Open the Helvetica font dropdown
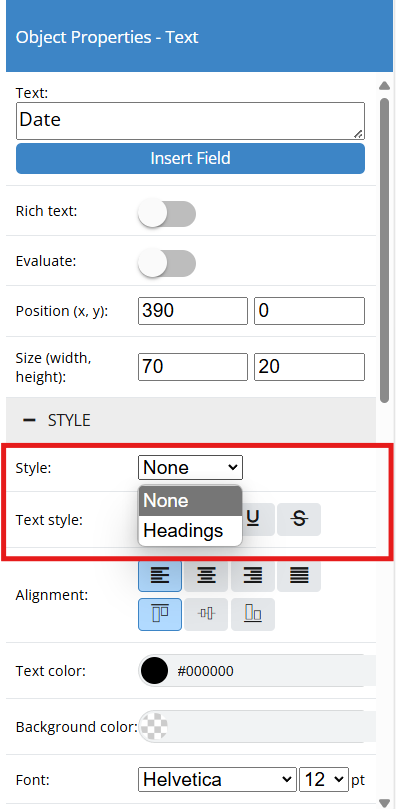This screenshot has height=809, width=396. 218,779
